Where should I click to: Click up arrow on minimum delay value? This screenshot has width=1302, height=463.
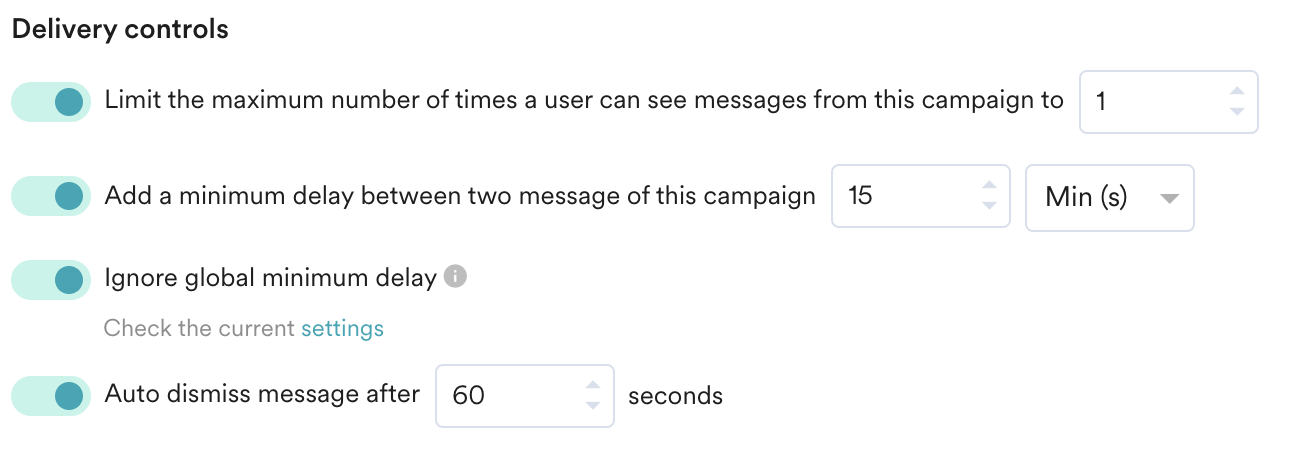click(989, 187)
